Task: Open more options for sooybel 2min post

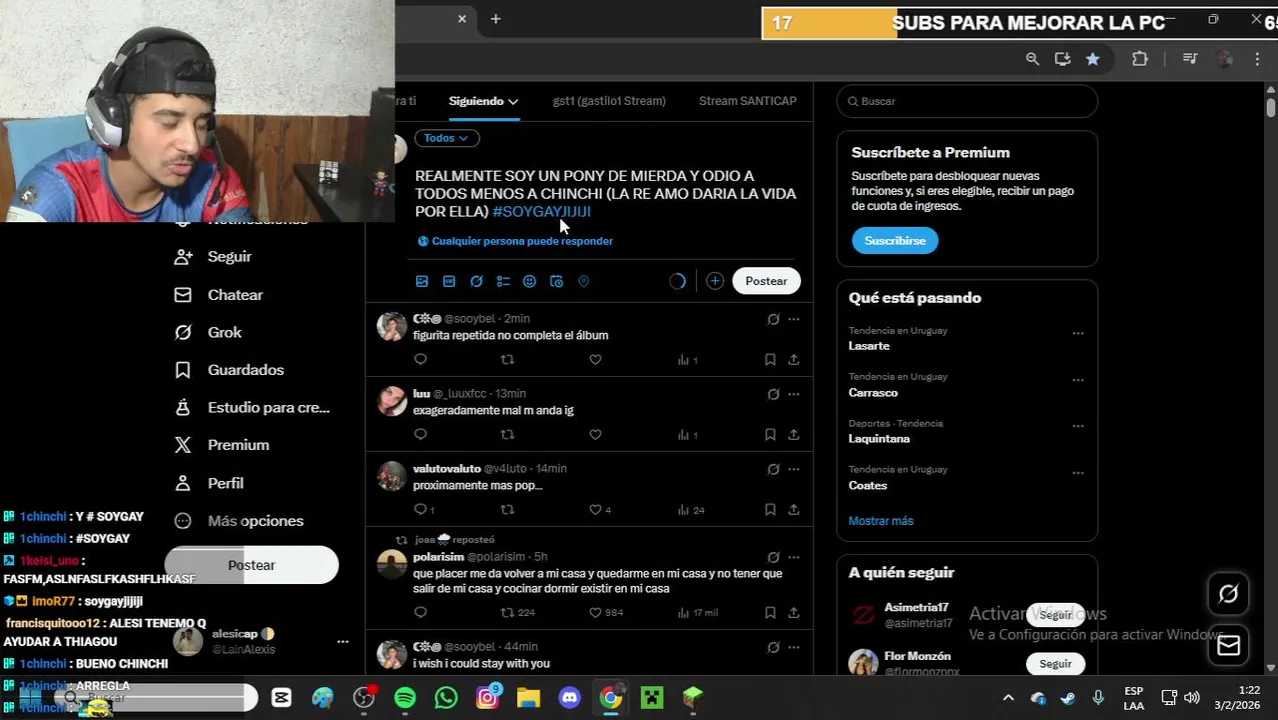Action: coord(794,319)
